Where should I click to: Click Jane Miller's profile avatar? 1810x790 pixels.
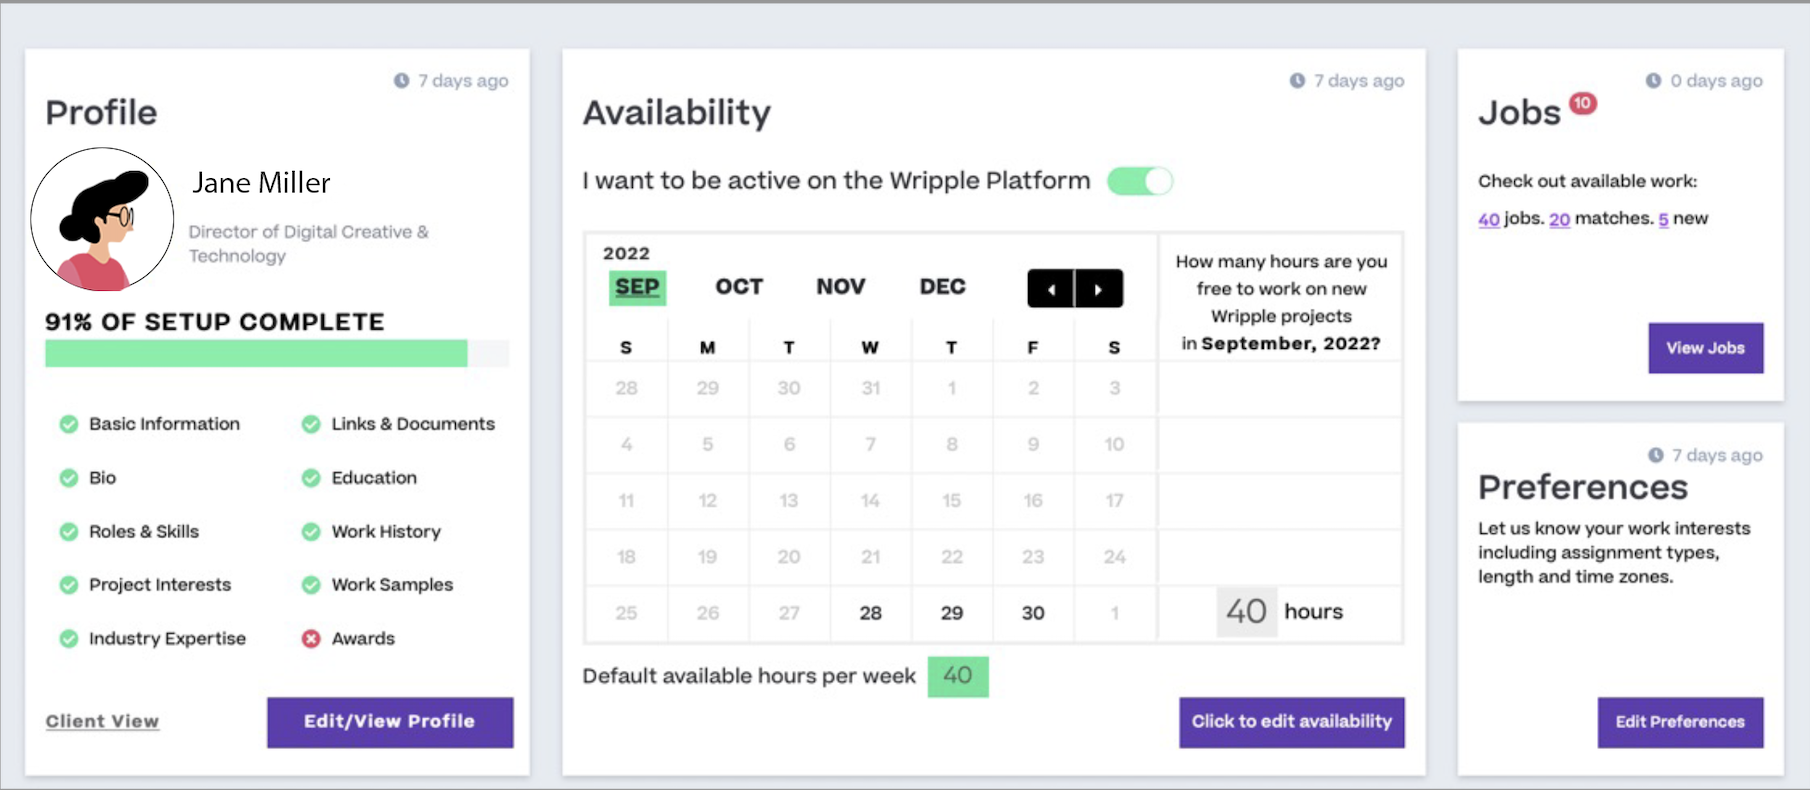102,220
